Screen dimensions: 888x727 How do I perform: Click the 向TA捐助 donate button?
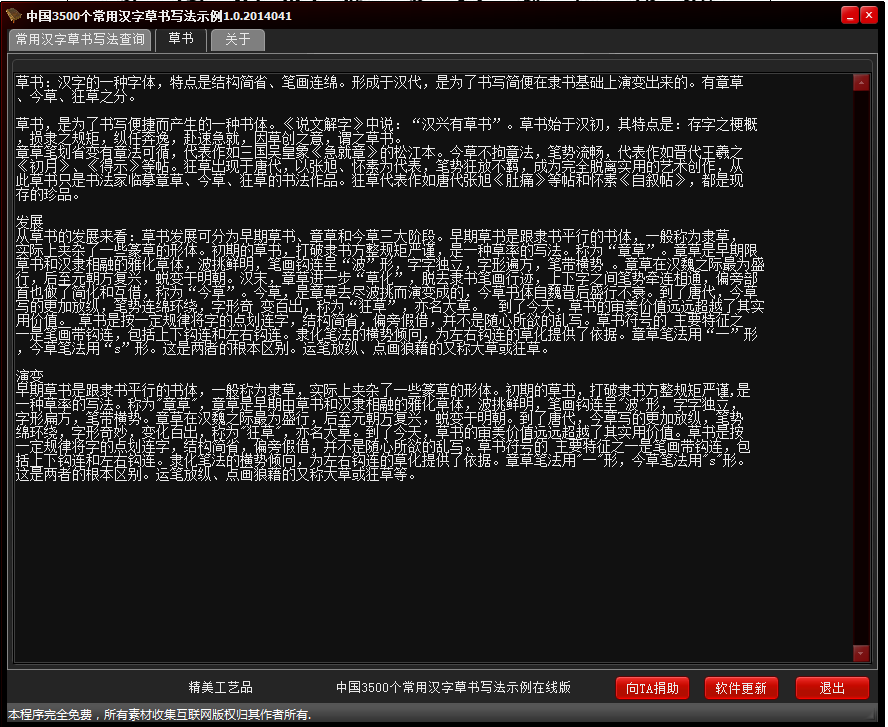click(x=652, y=688)
